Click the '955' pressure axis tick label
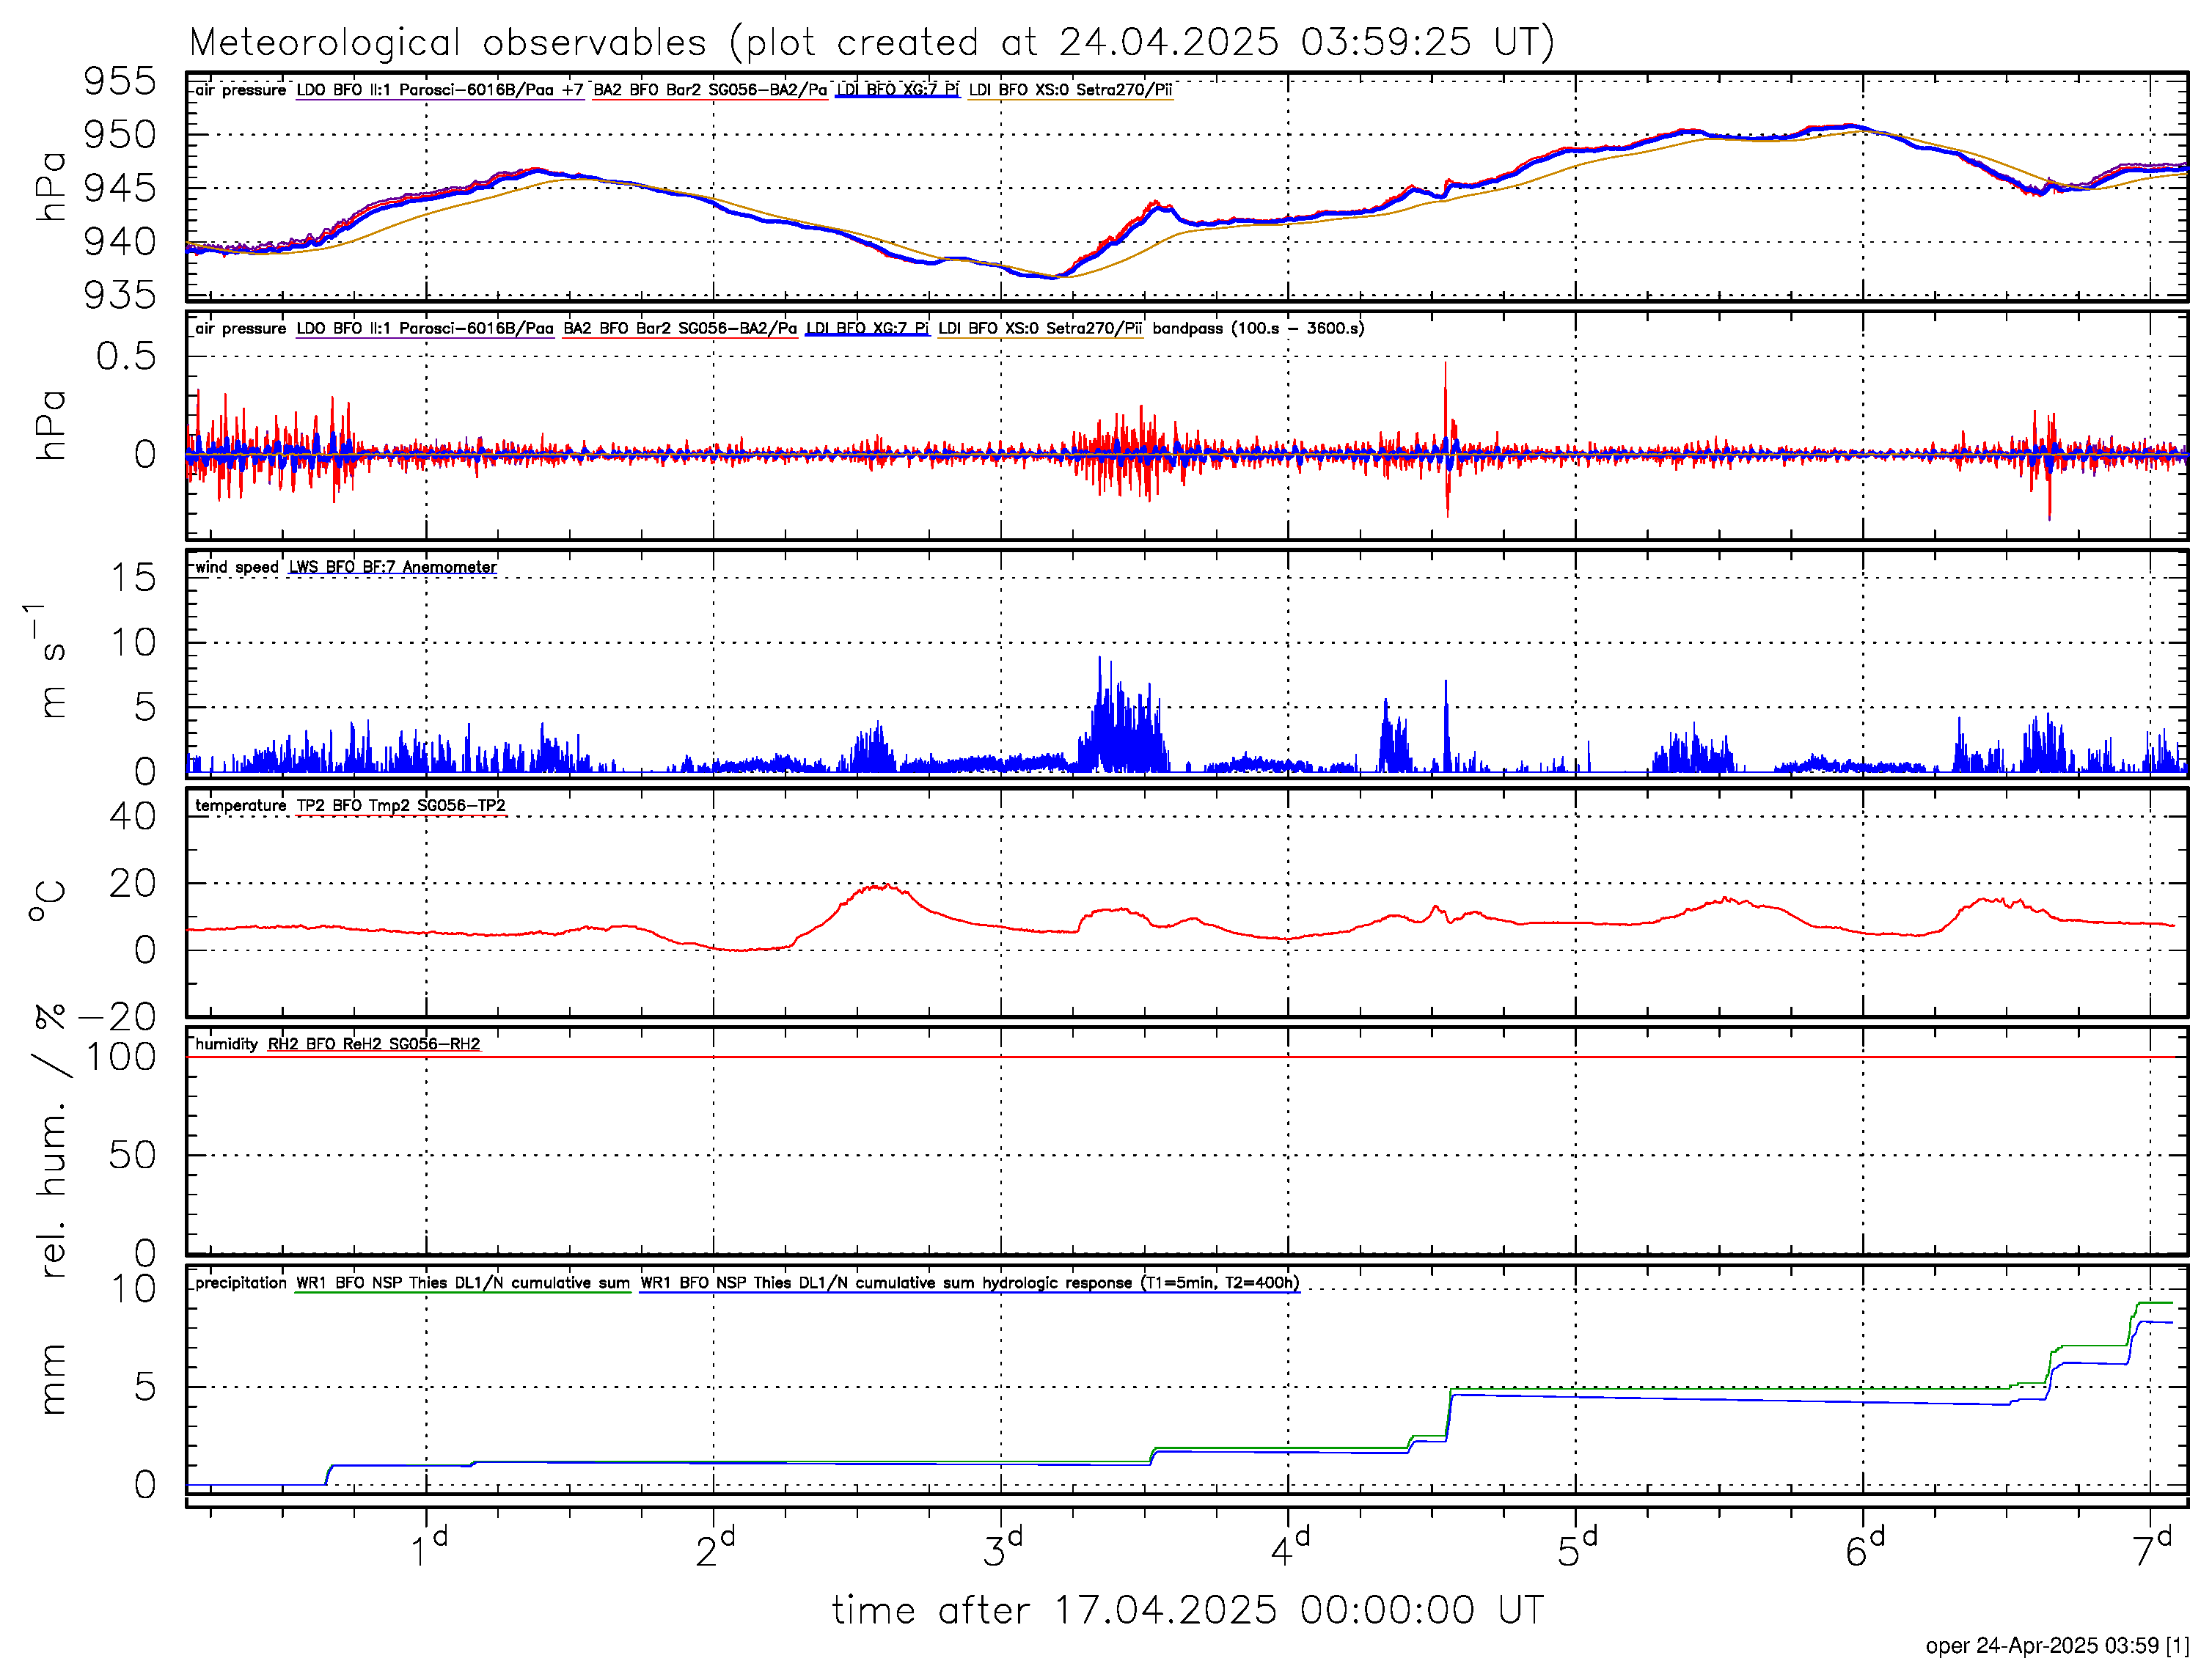2212x1680 pixels. pyautogui.click(x=120, y=81)
